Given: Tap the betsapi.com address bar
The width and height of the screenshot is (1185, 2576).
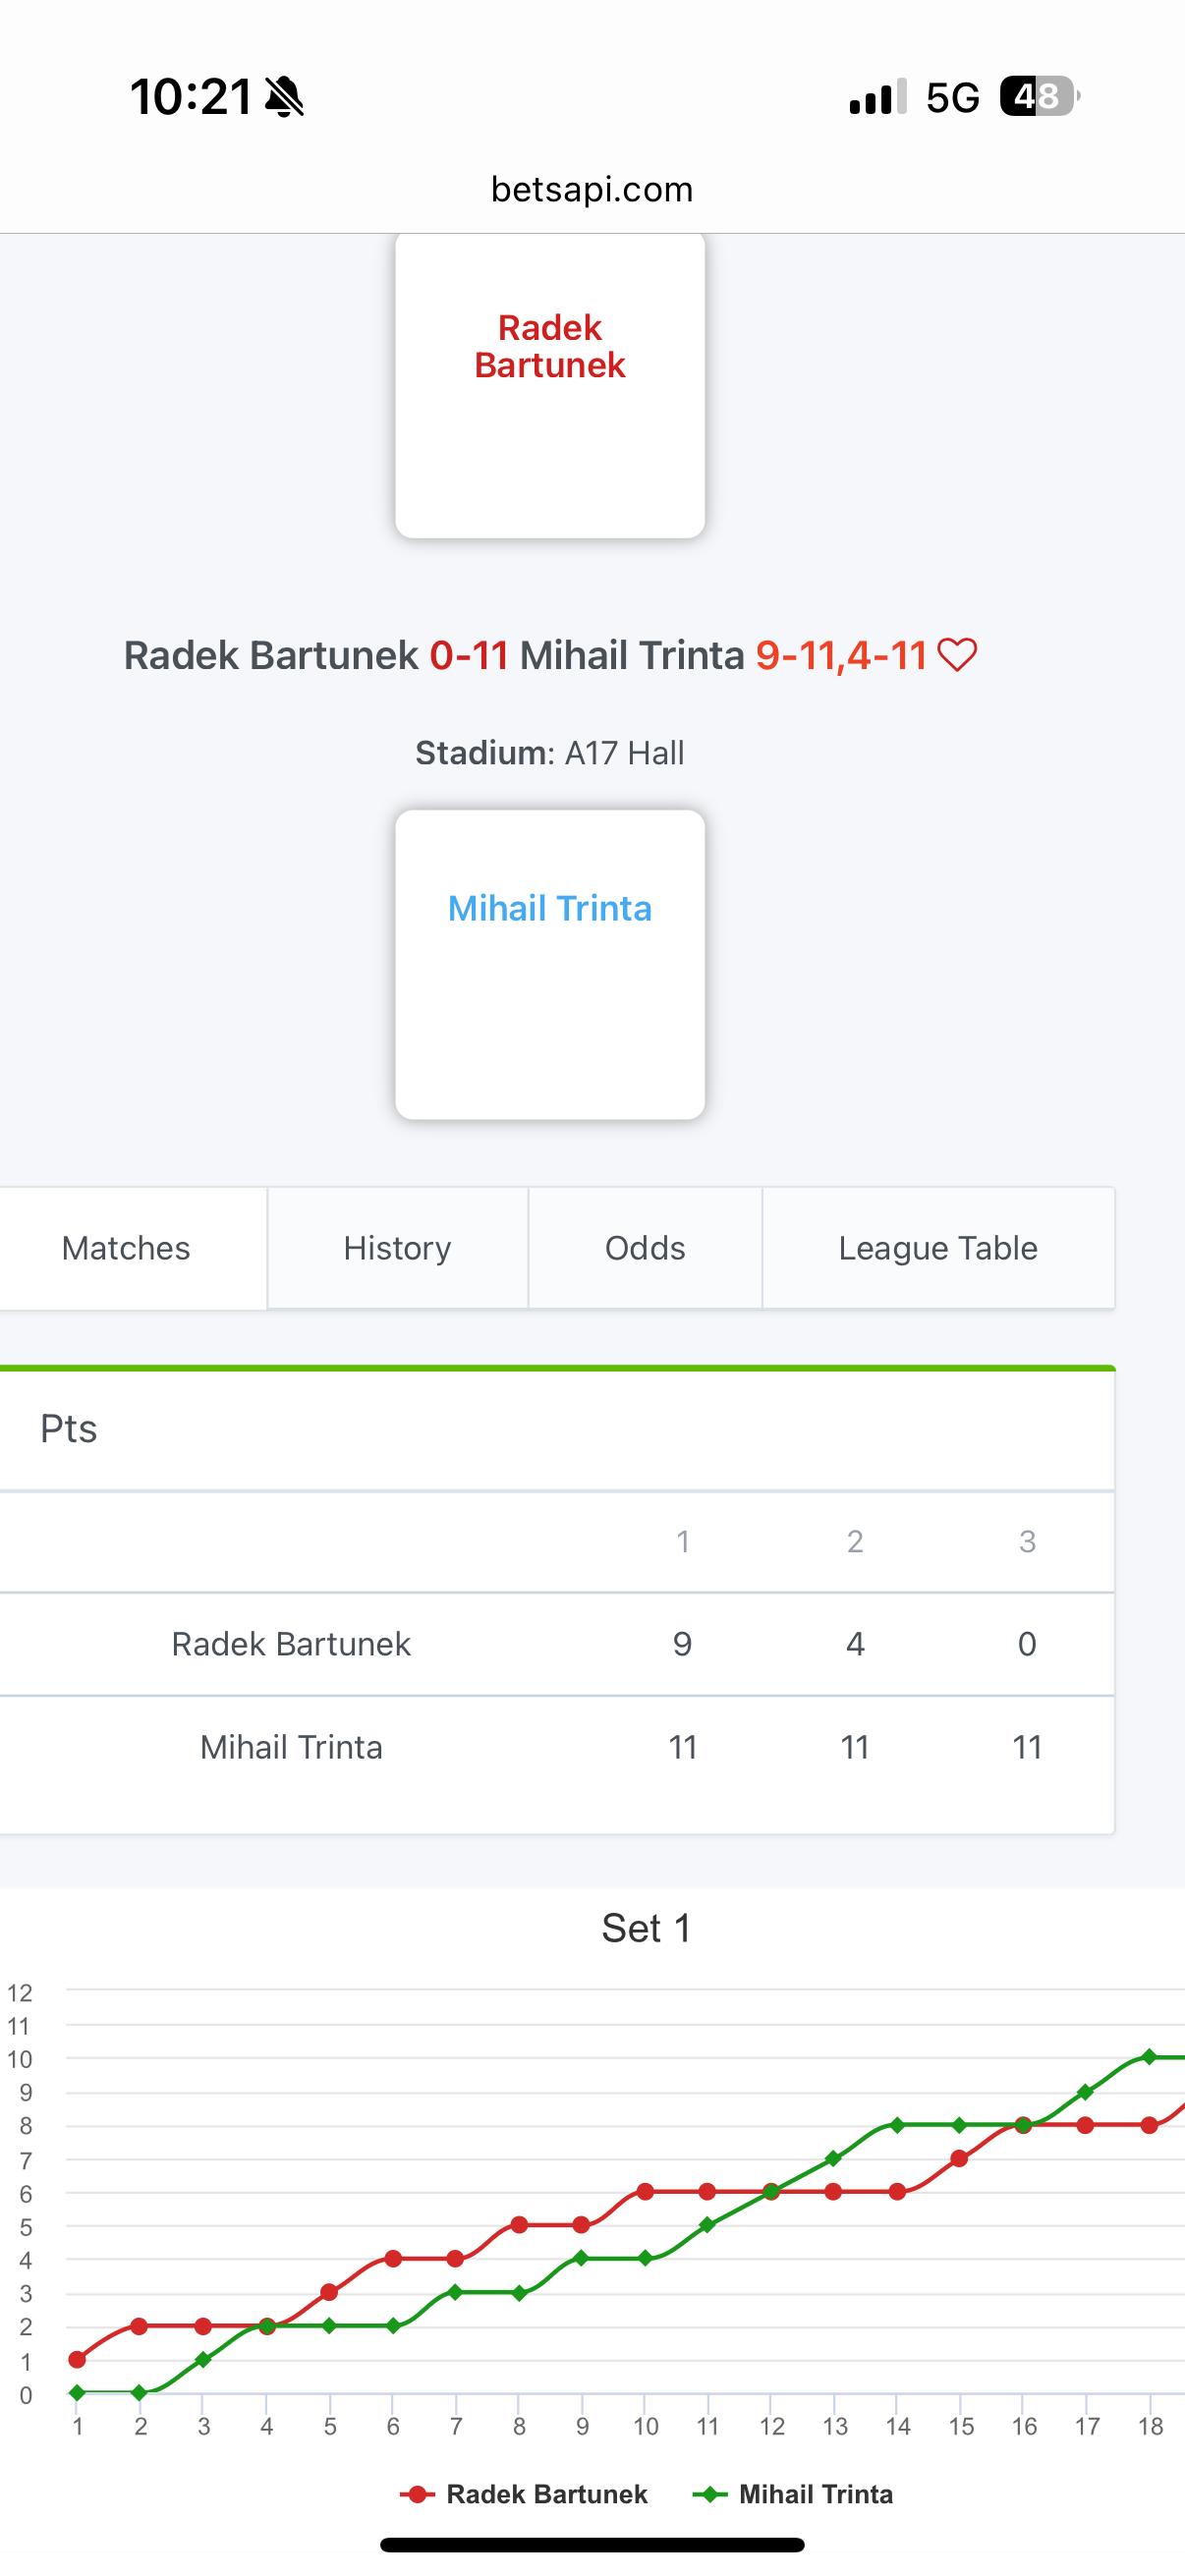Looking at the screenshot, I should (x=592, y=189).
